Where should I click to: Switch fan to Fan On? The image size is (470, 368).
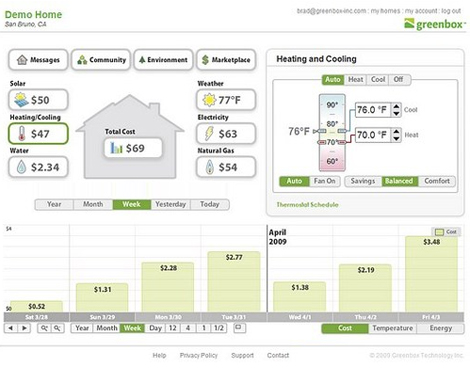pyautogui.click(x=325, y=181)
